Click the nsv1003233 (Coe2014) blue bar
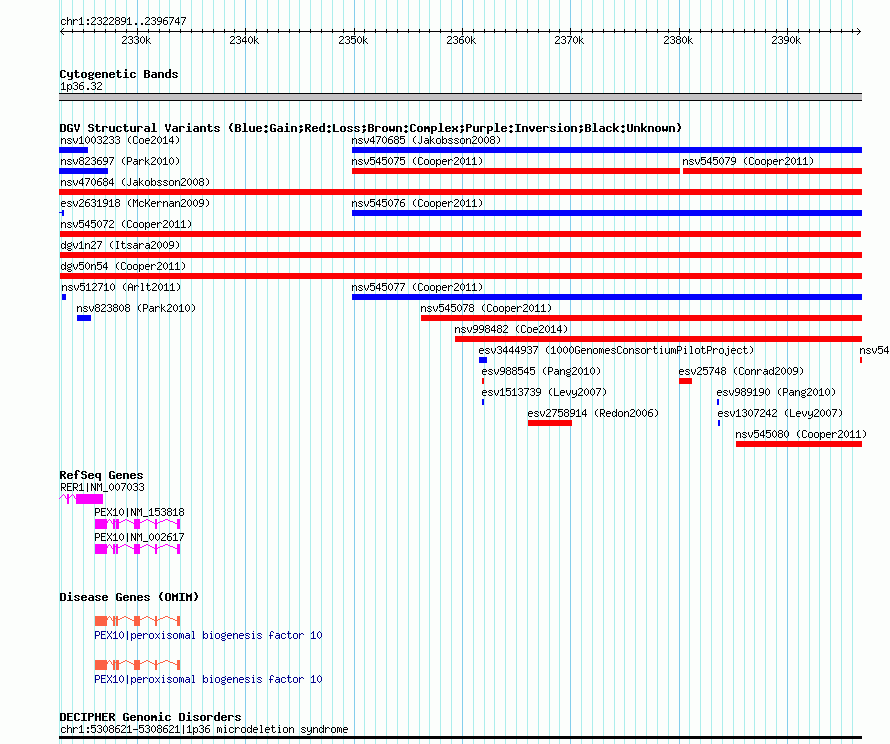 click(x=74, y=150)
